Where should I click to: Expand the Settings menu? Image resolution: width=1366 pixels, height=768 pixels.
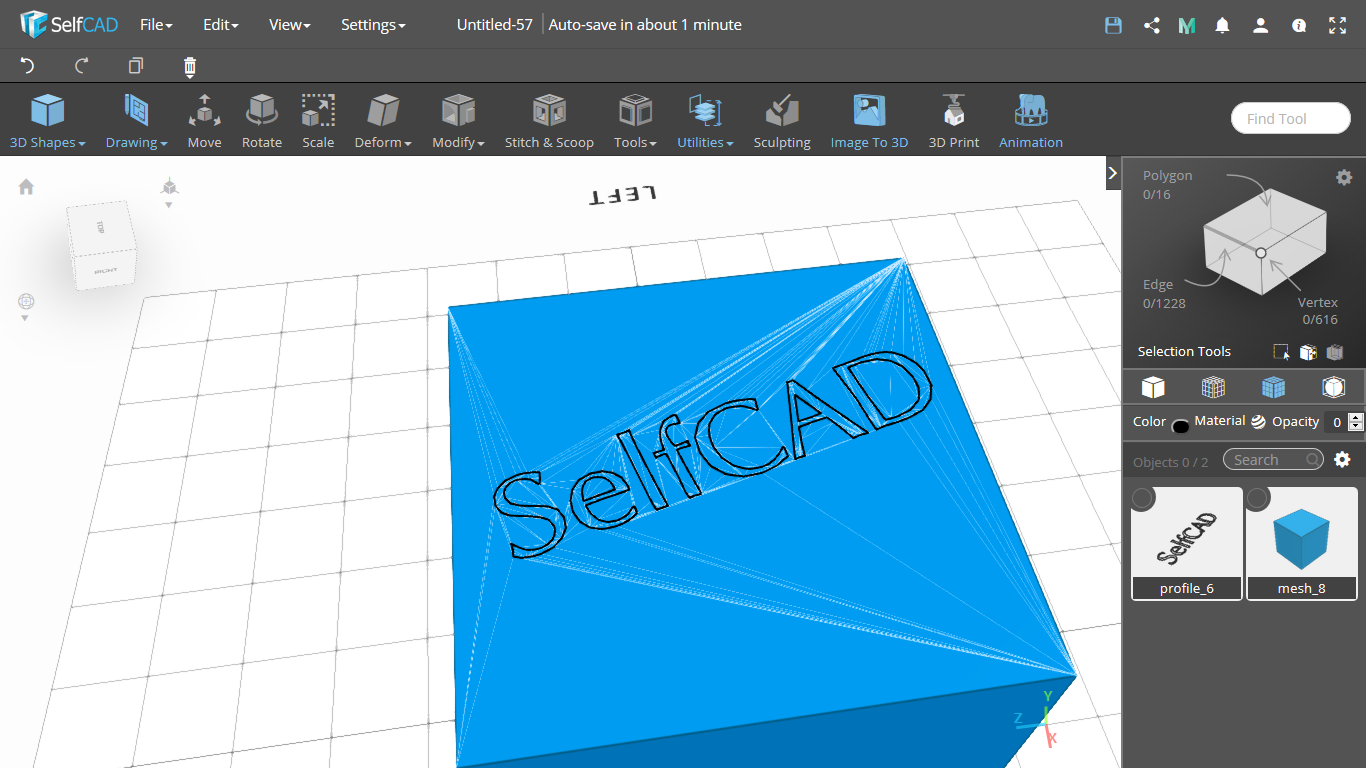[373, 25]
